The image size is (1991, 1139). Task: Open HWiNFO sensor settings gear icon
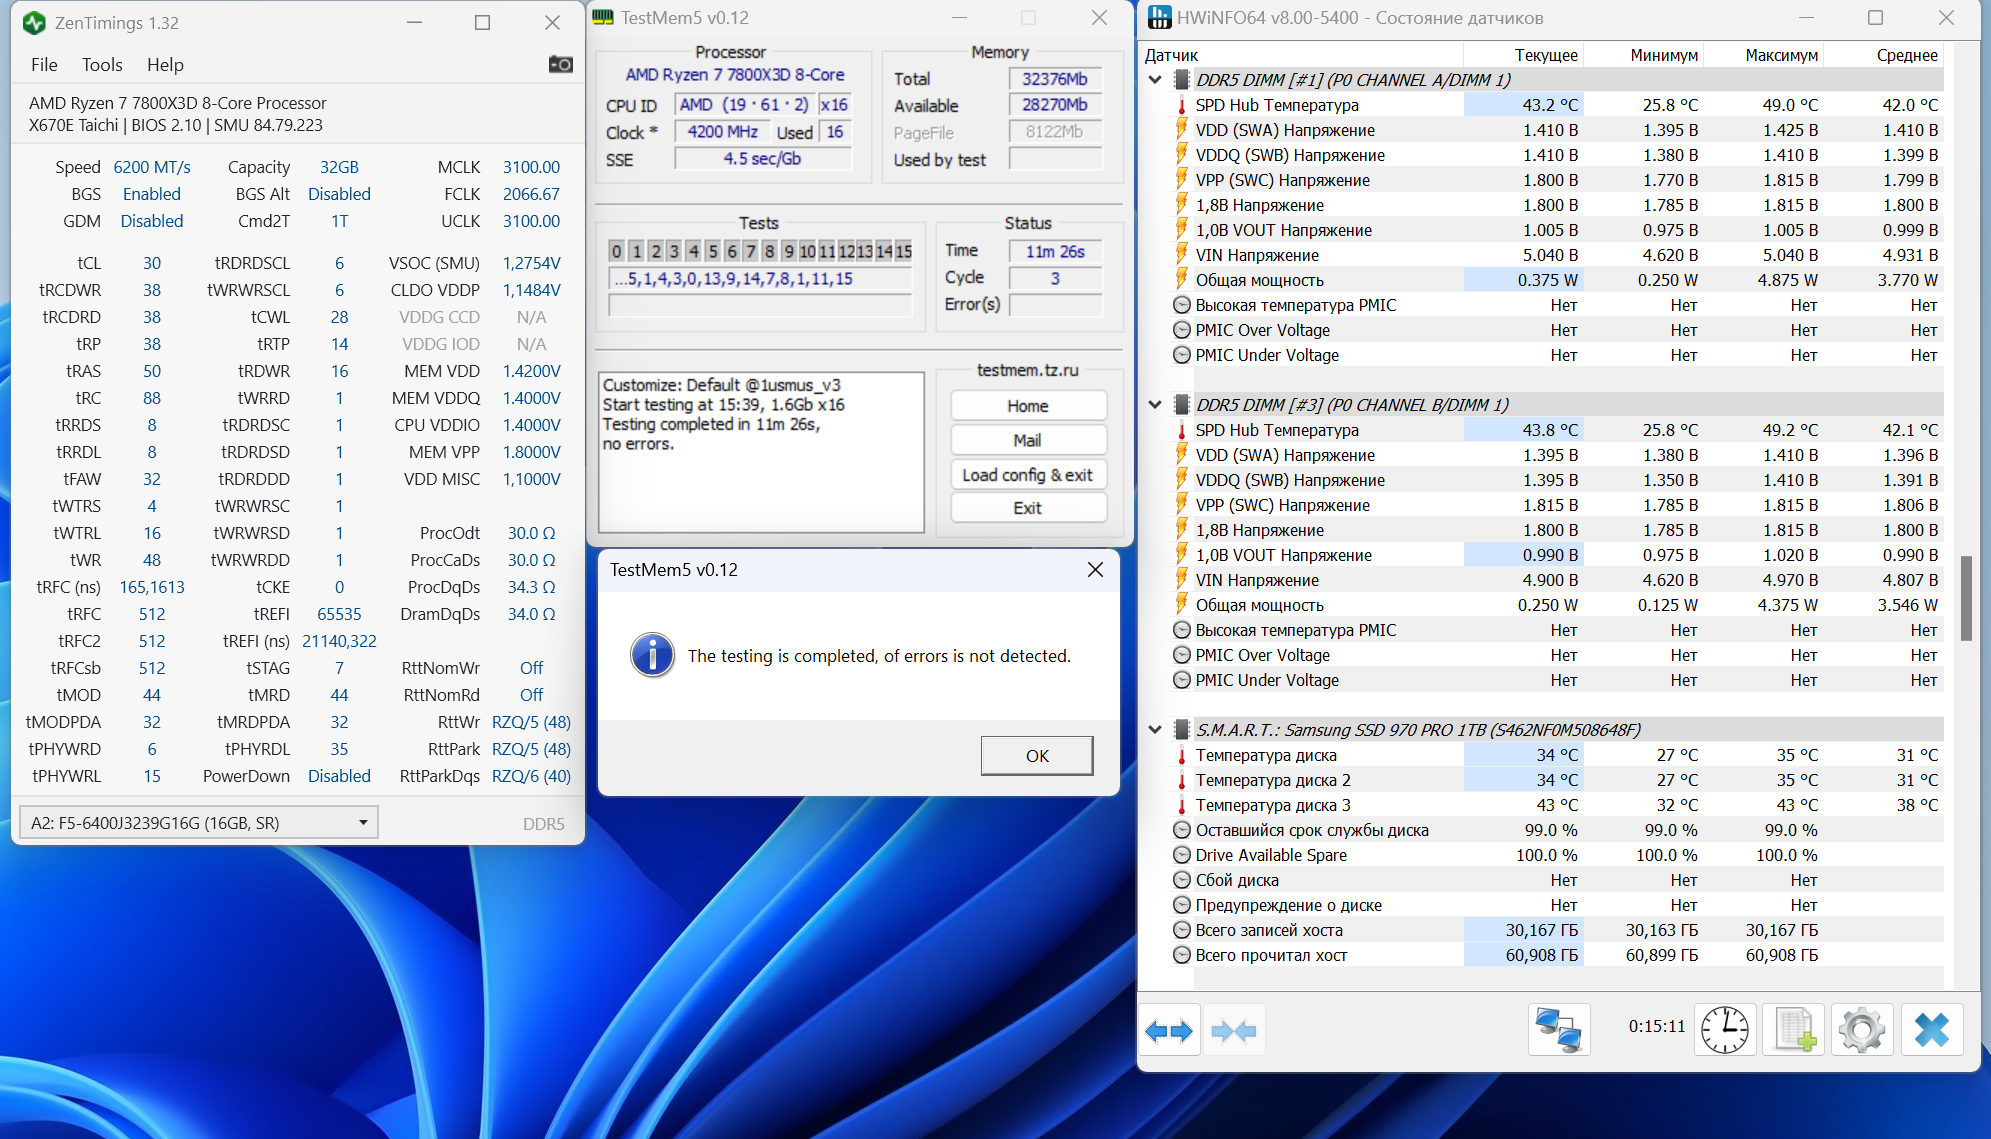[1861, 1030]
